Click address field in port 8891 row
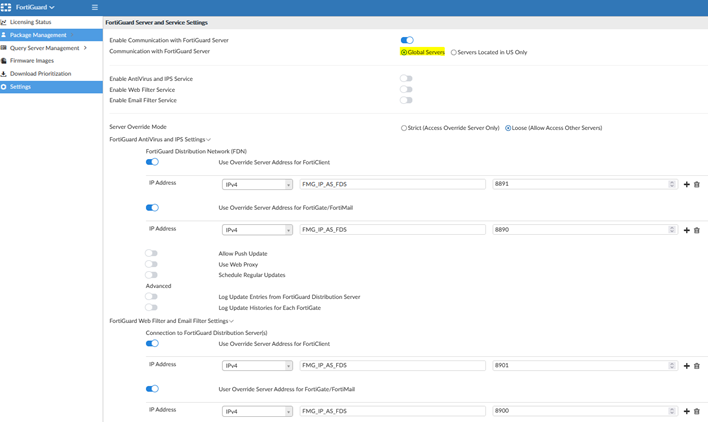The image size is (708, 422). tap(392, 184)
